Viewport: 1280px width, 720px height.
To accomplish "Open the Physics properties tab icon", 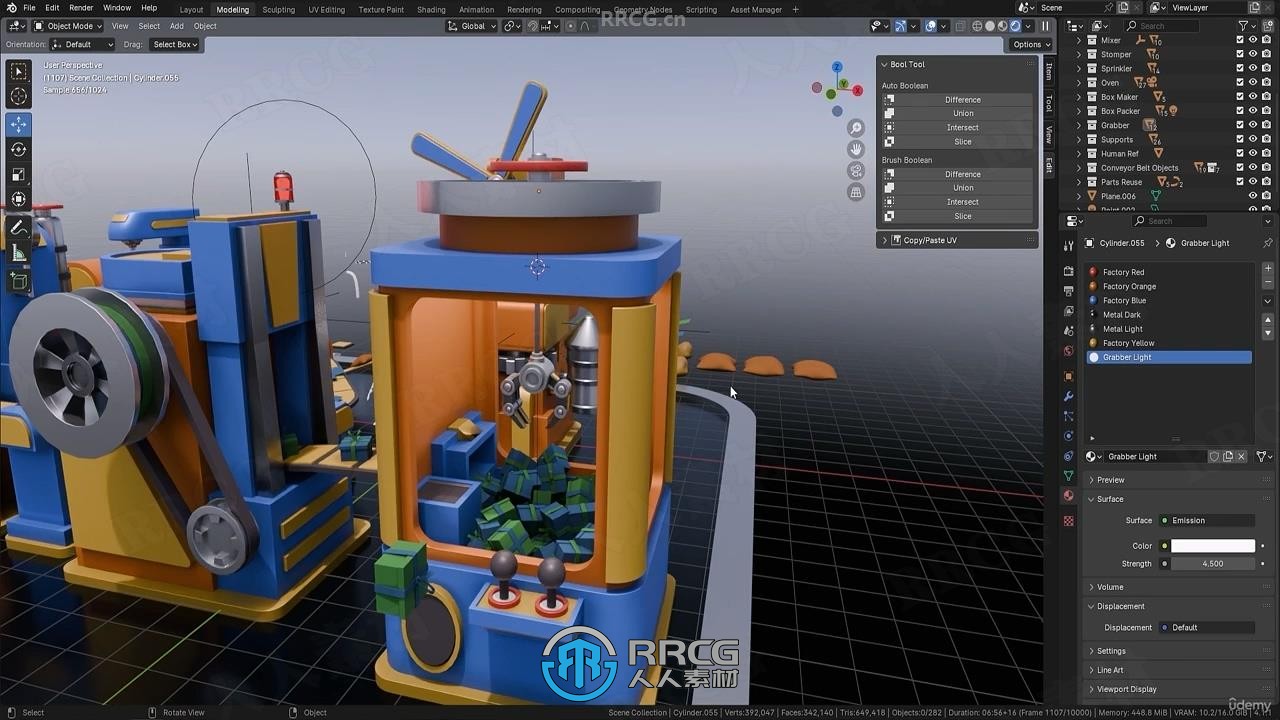I will 1068,436.
